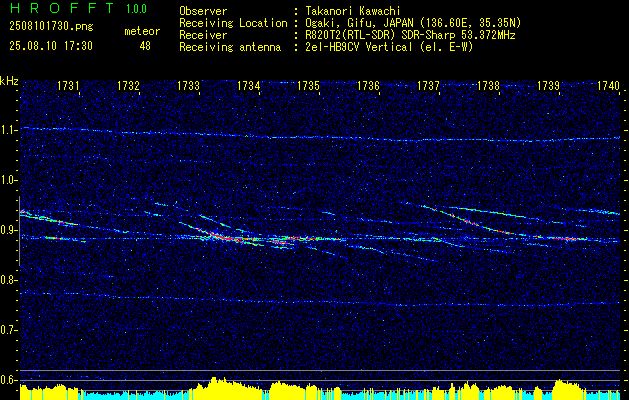Viewport: 629px width, 400px height.
Task: Click the 1739 time marker
Action: pos(548,85)
